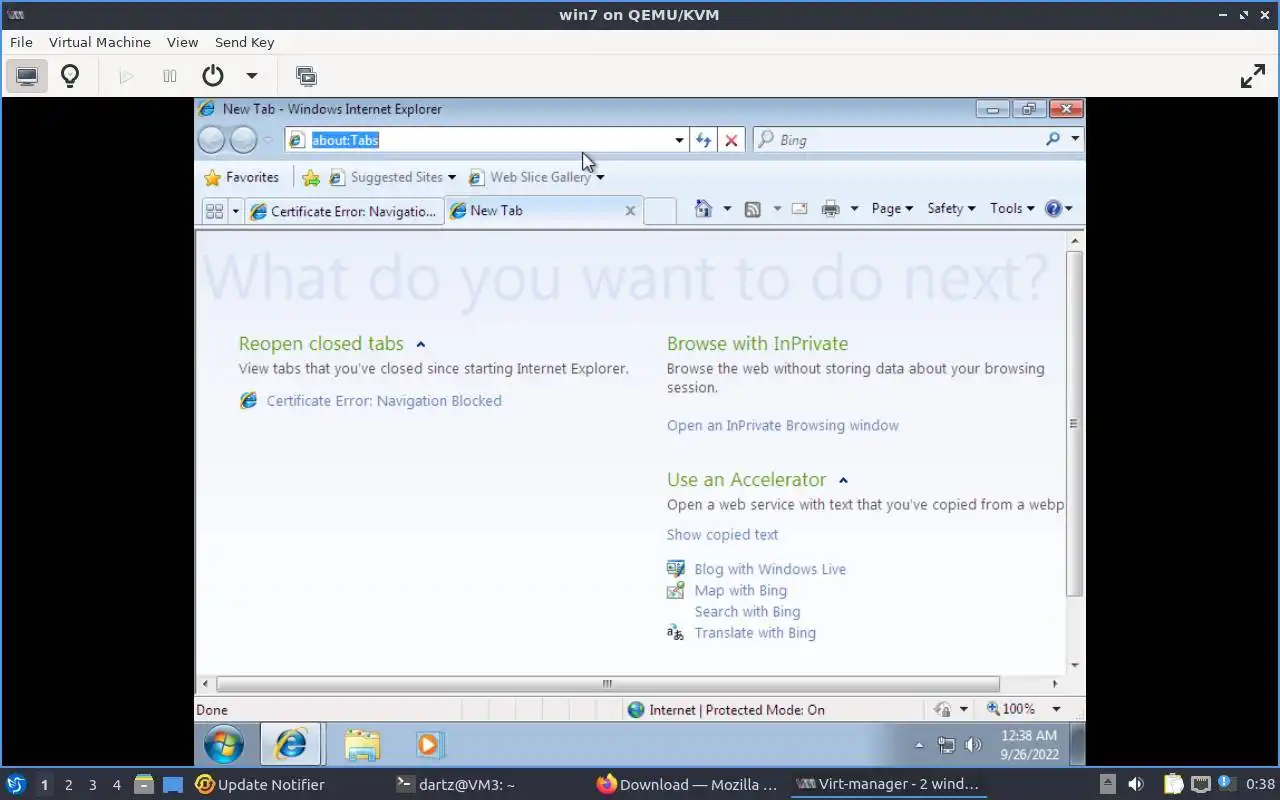
Task: Collapse the Reopen closed tabs section
Action: point(421,344)
